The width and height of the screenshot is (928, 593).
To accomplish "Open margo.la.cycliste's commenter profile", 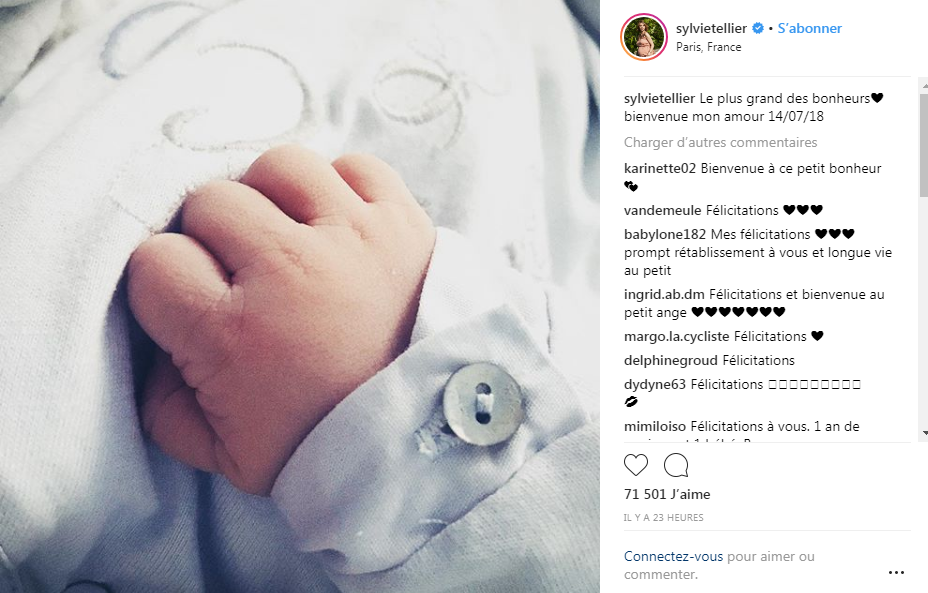I will coord(676,337).
